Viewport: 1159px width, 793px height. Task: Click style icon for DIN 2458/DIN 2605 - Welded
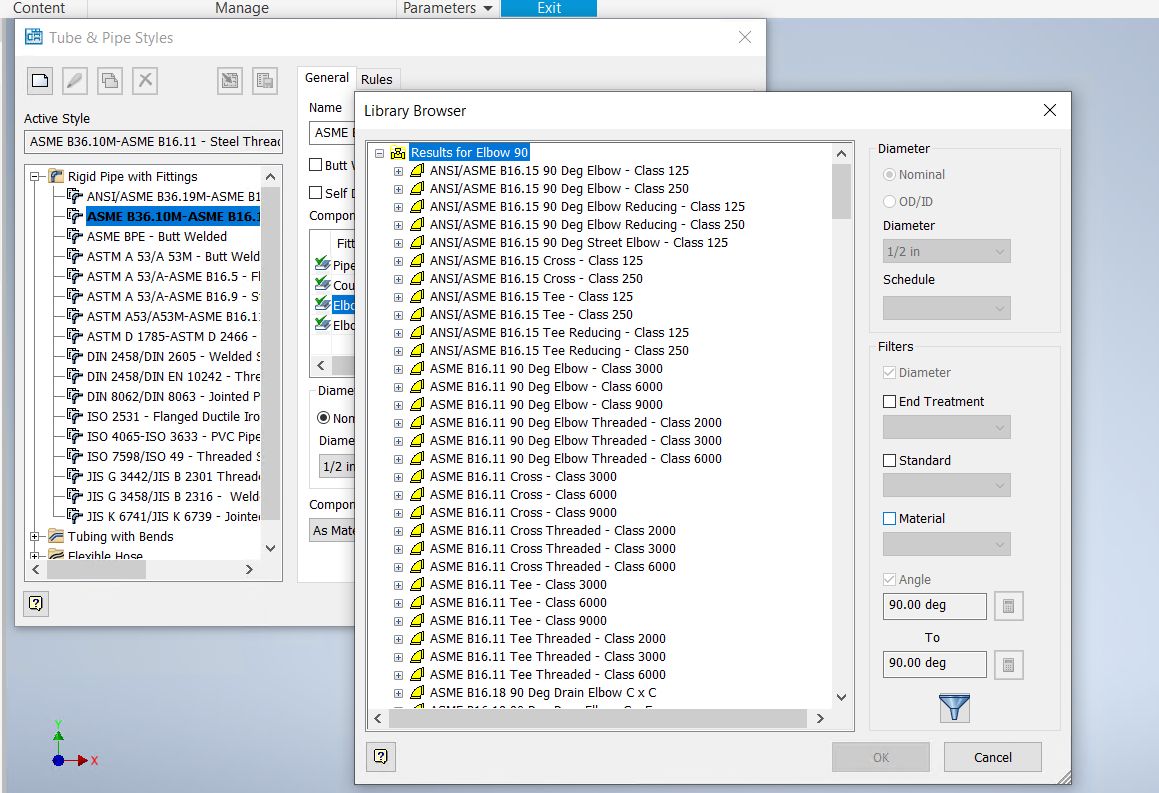[x=75, y=355]
